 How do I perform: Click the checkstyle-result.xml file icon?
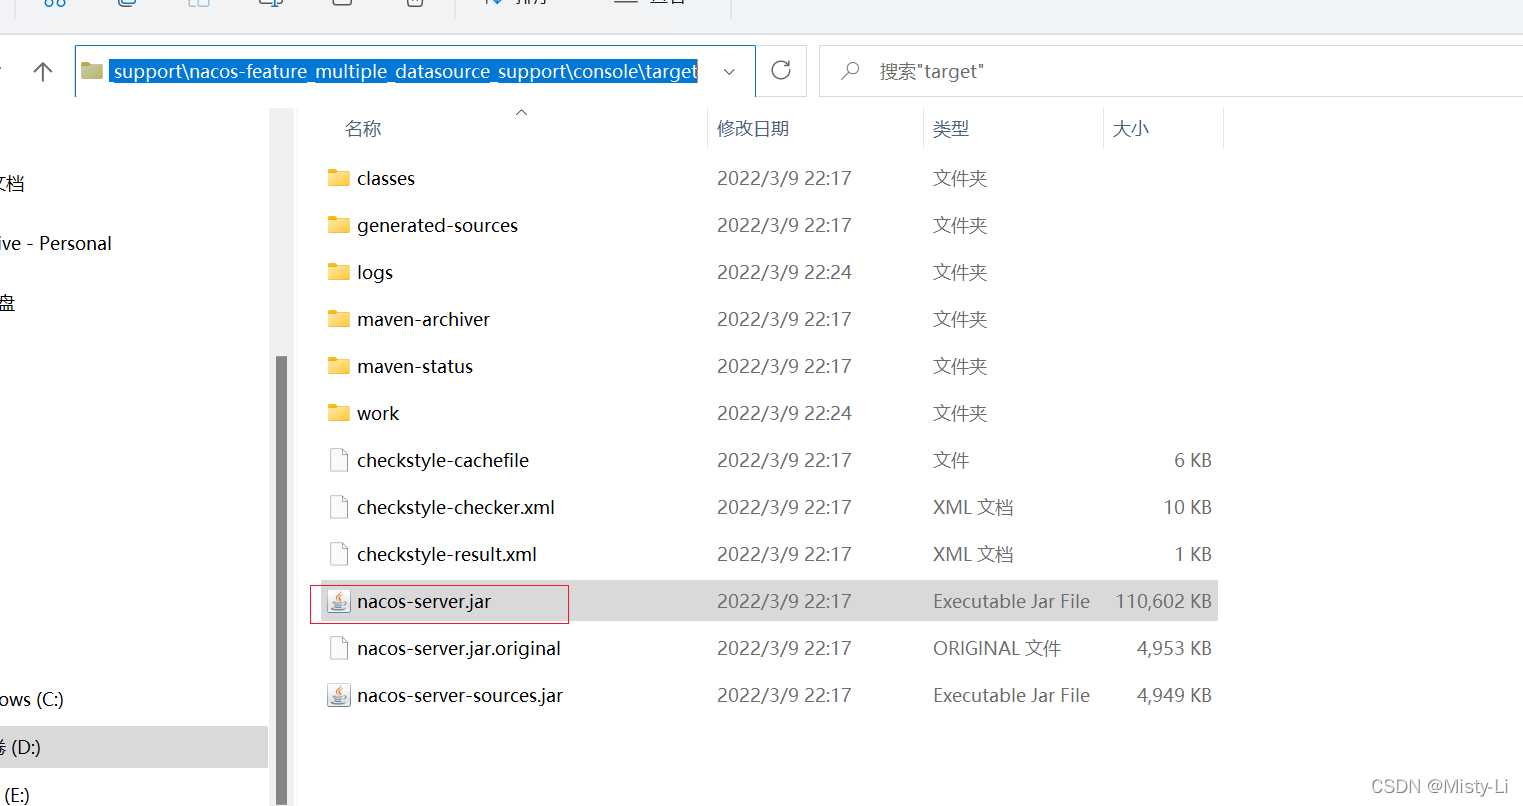coord(339,554)
